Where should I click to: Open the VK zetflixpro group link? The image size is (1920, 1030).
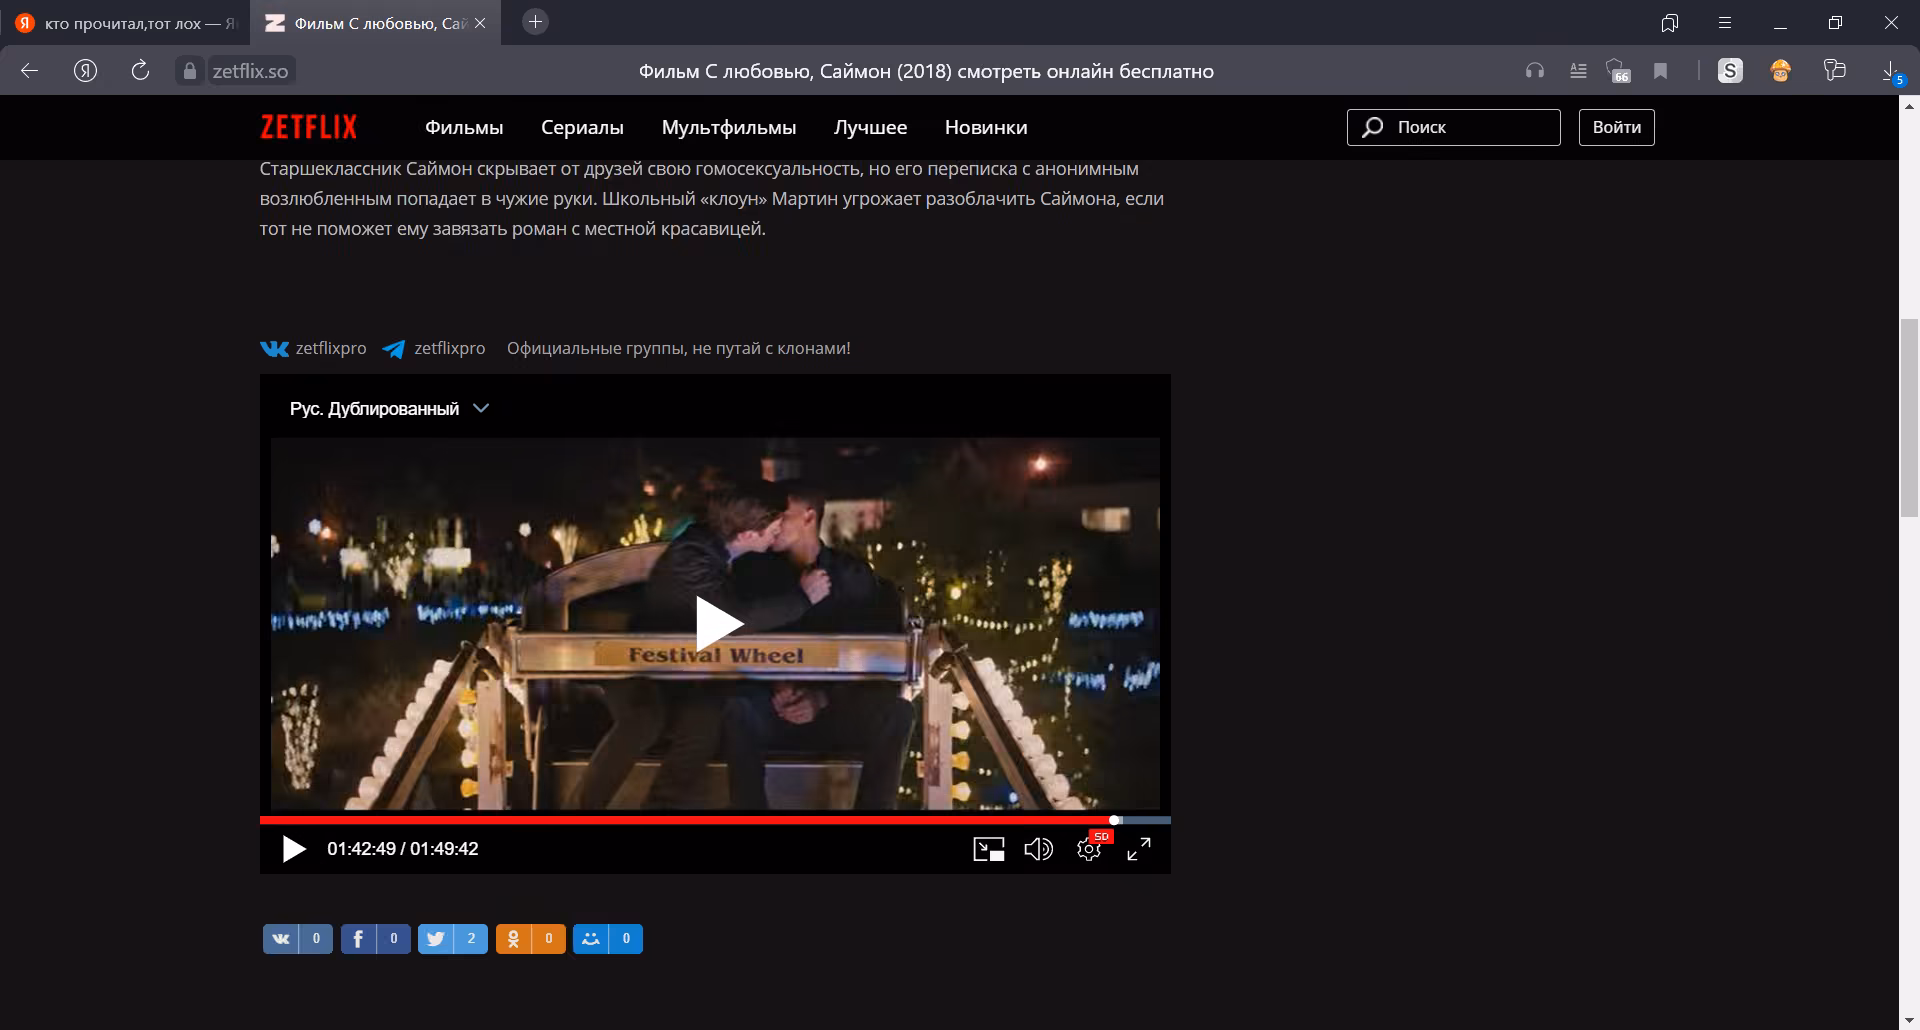pos(313,348)
